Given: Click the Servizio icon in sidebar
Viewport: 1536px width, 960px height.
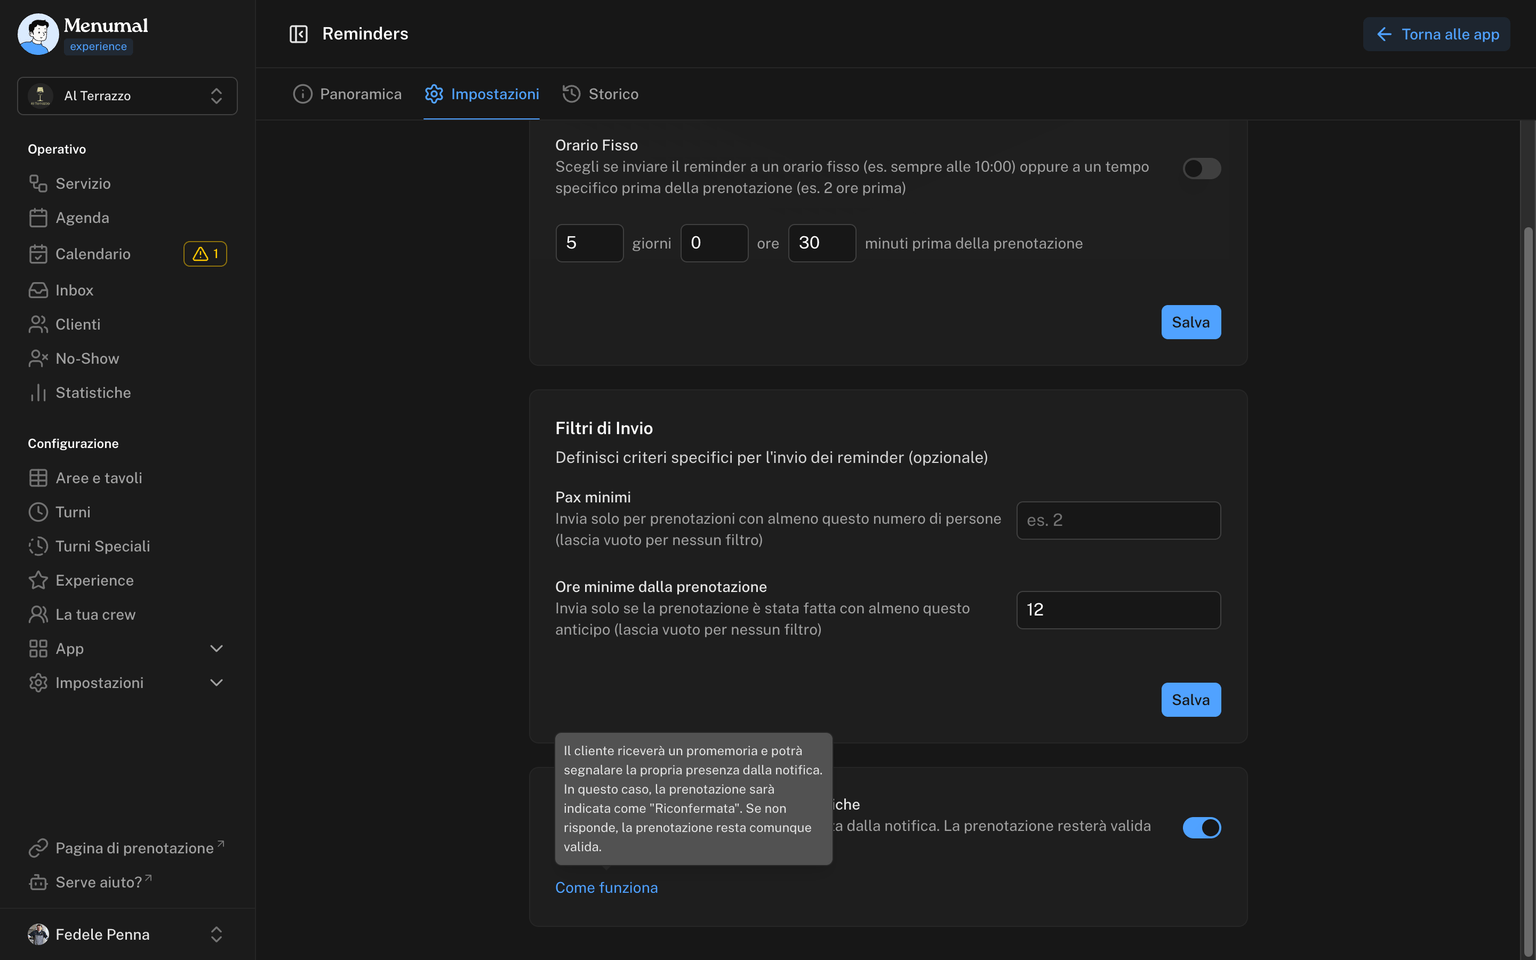Looking at the screenshot, I should 38,183.
